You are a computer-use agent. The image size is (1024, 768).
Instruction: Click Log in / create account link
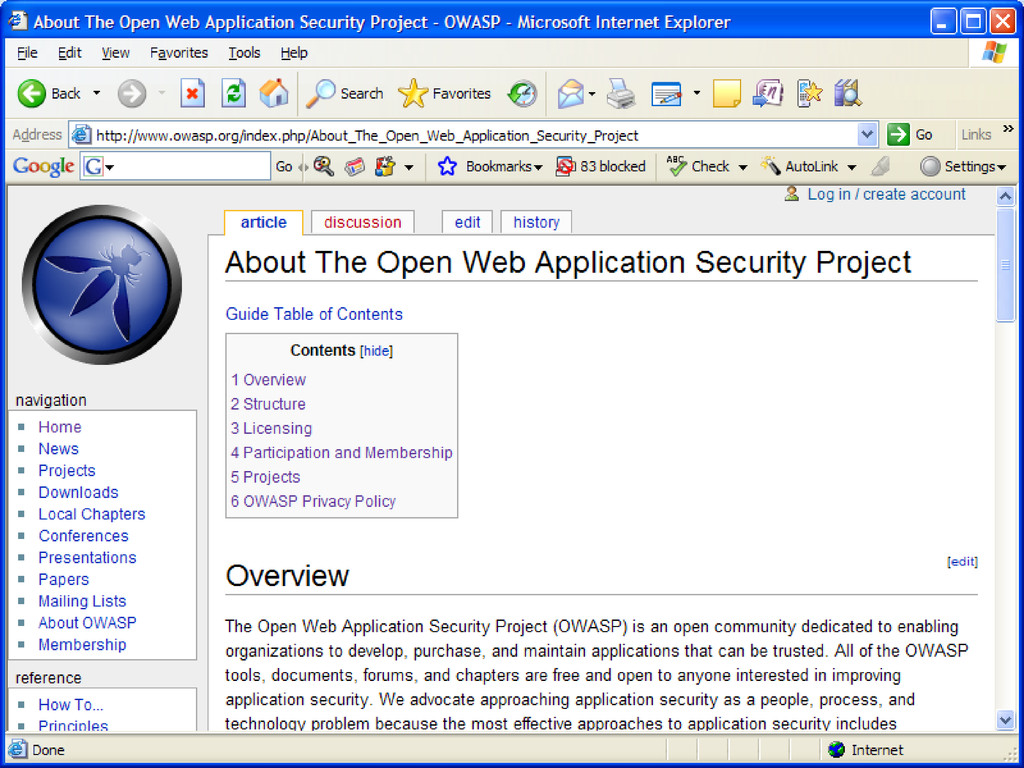[886, 194]
